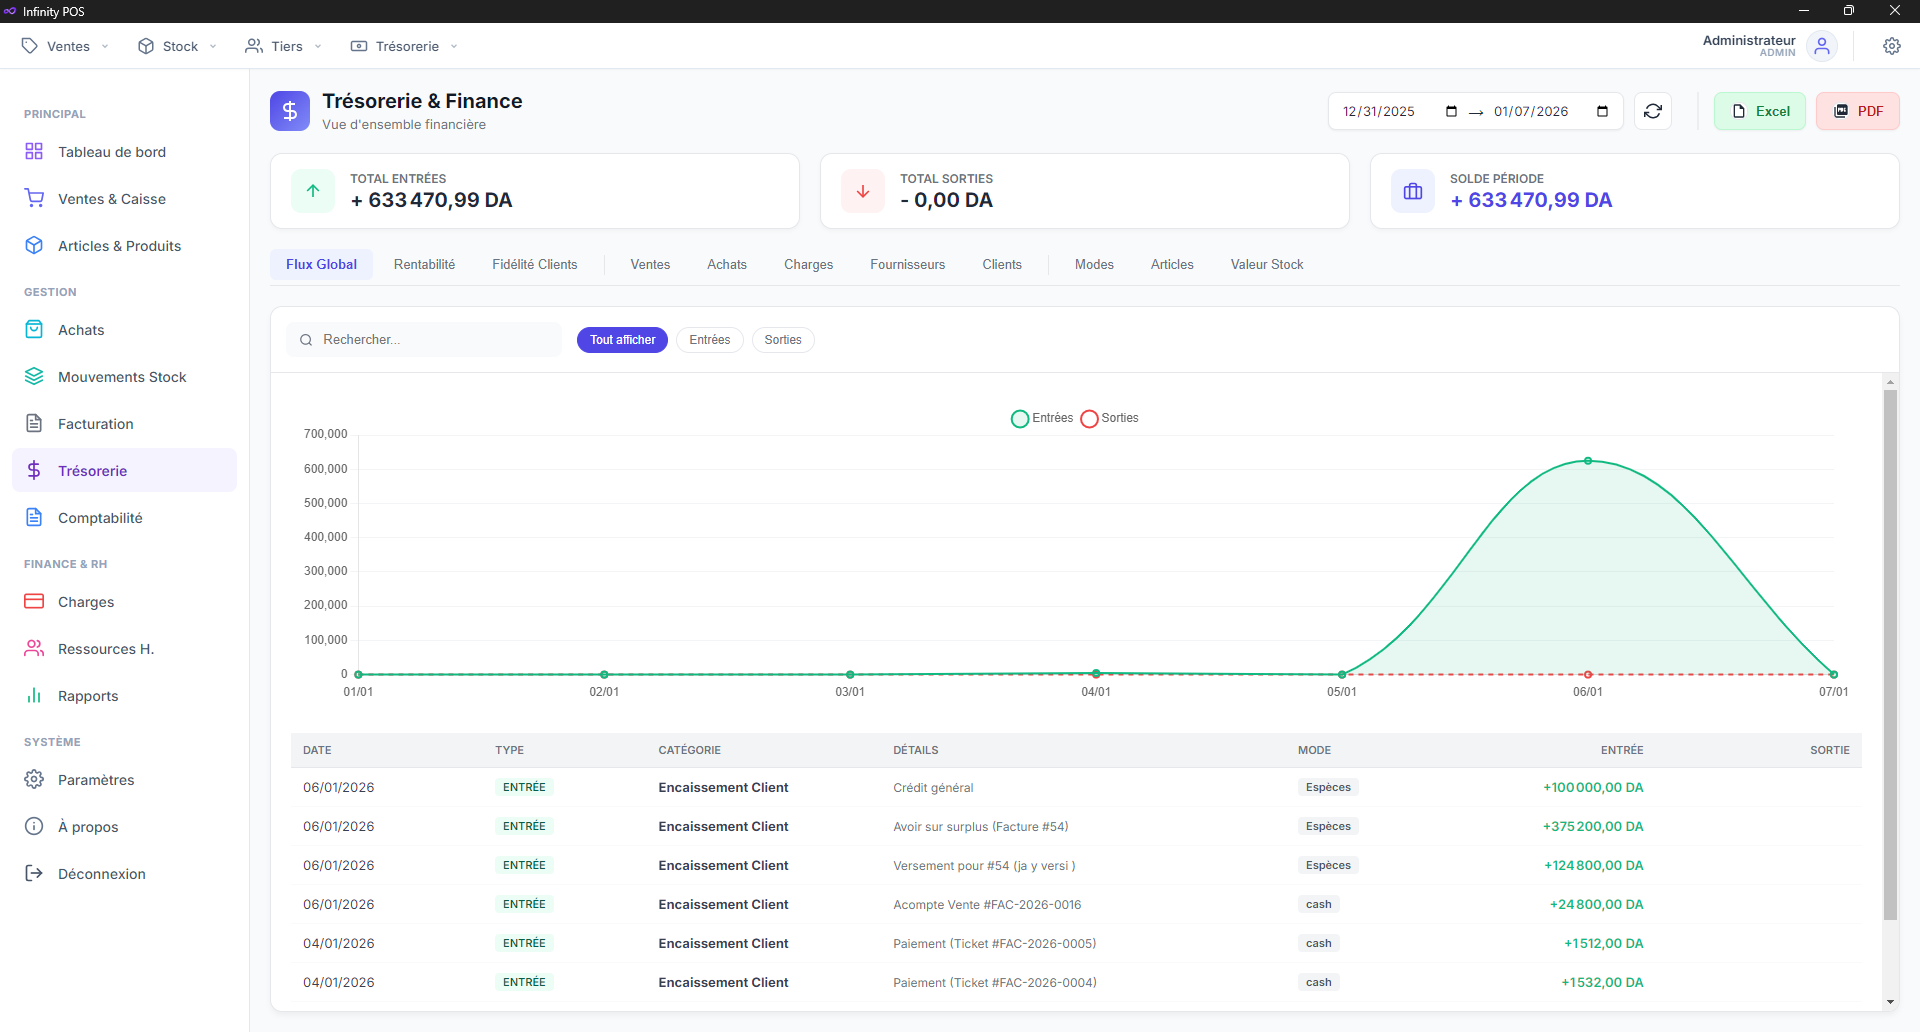Viewport: 1920px width, 1032px height.
Task: Click Déconnexion logout icon
Action: [35, 874]
